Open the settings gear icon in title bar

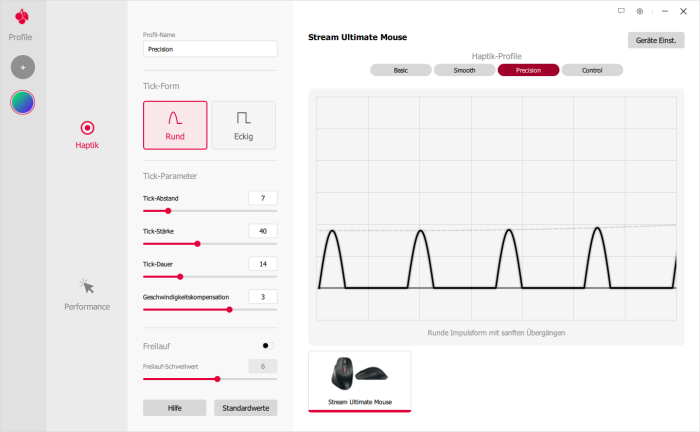(640, 11)
